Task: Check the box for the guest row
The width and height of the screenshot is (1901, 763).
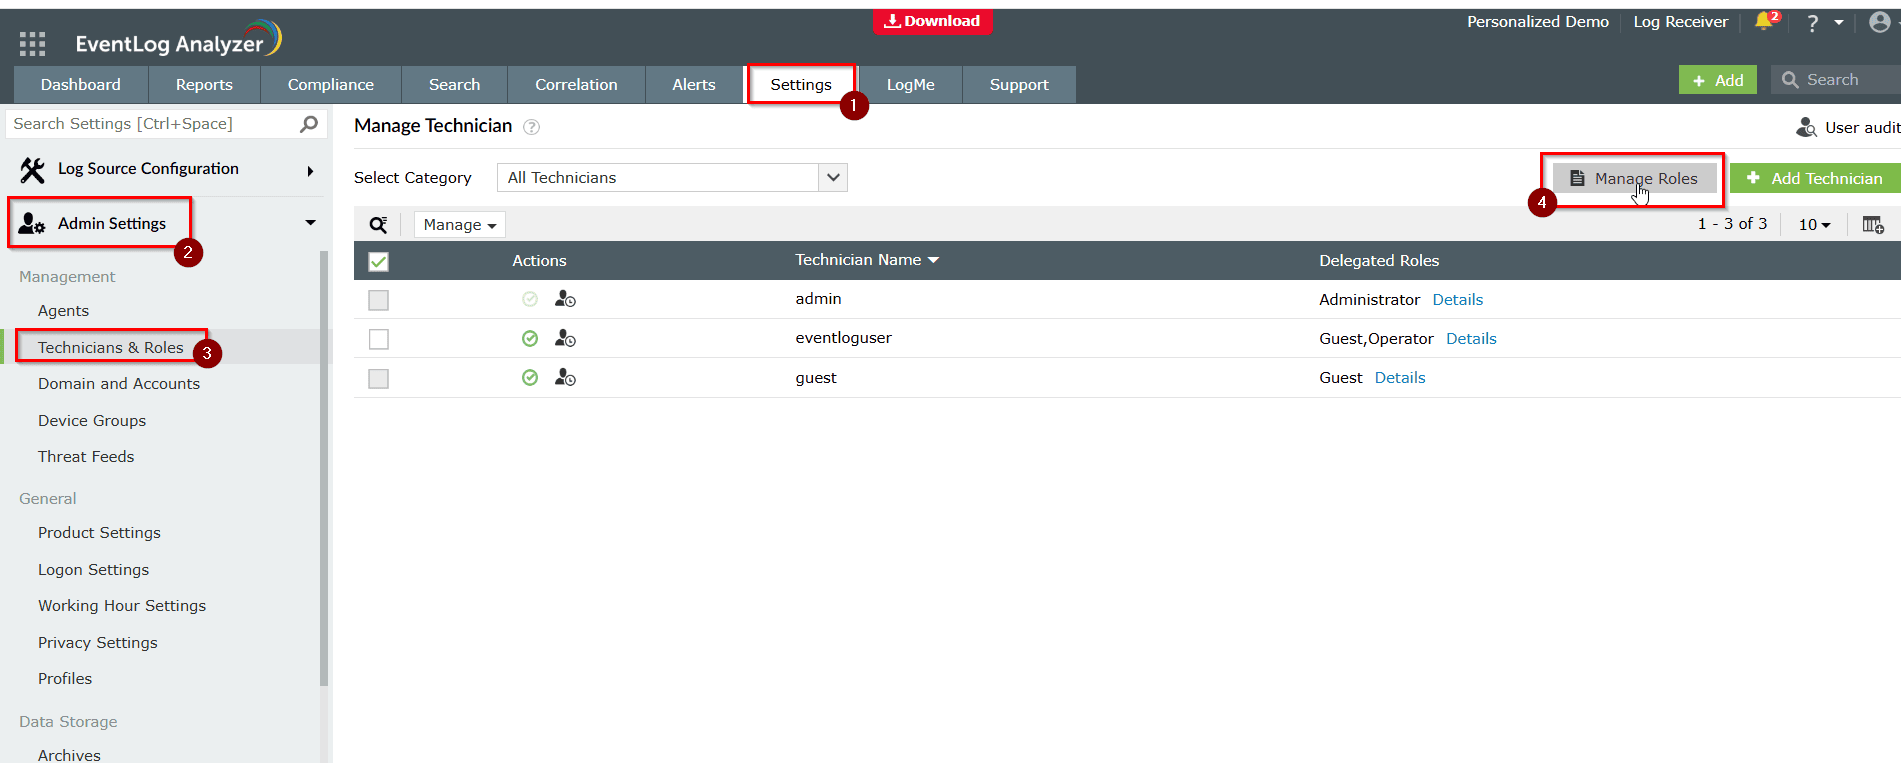Action: (378, 379)
